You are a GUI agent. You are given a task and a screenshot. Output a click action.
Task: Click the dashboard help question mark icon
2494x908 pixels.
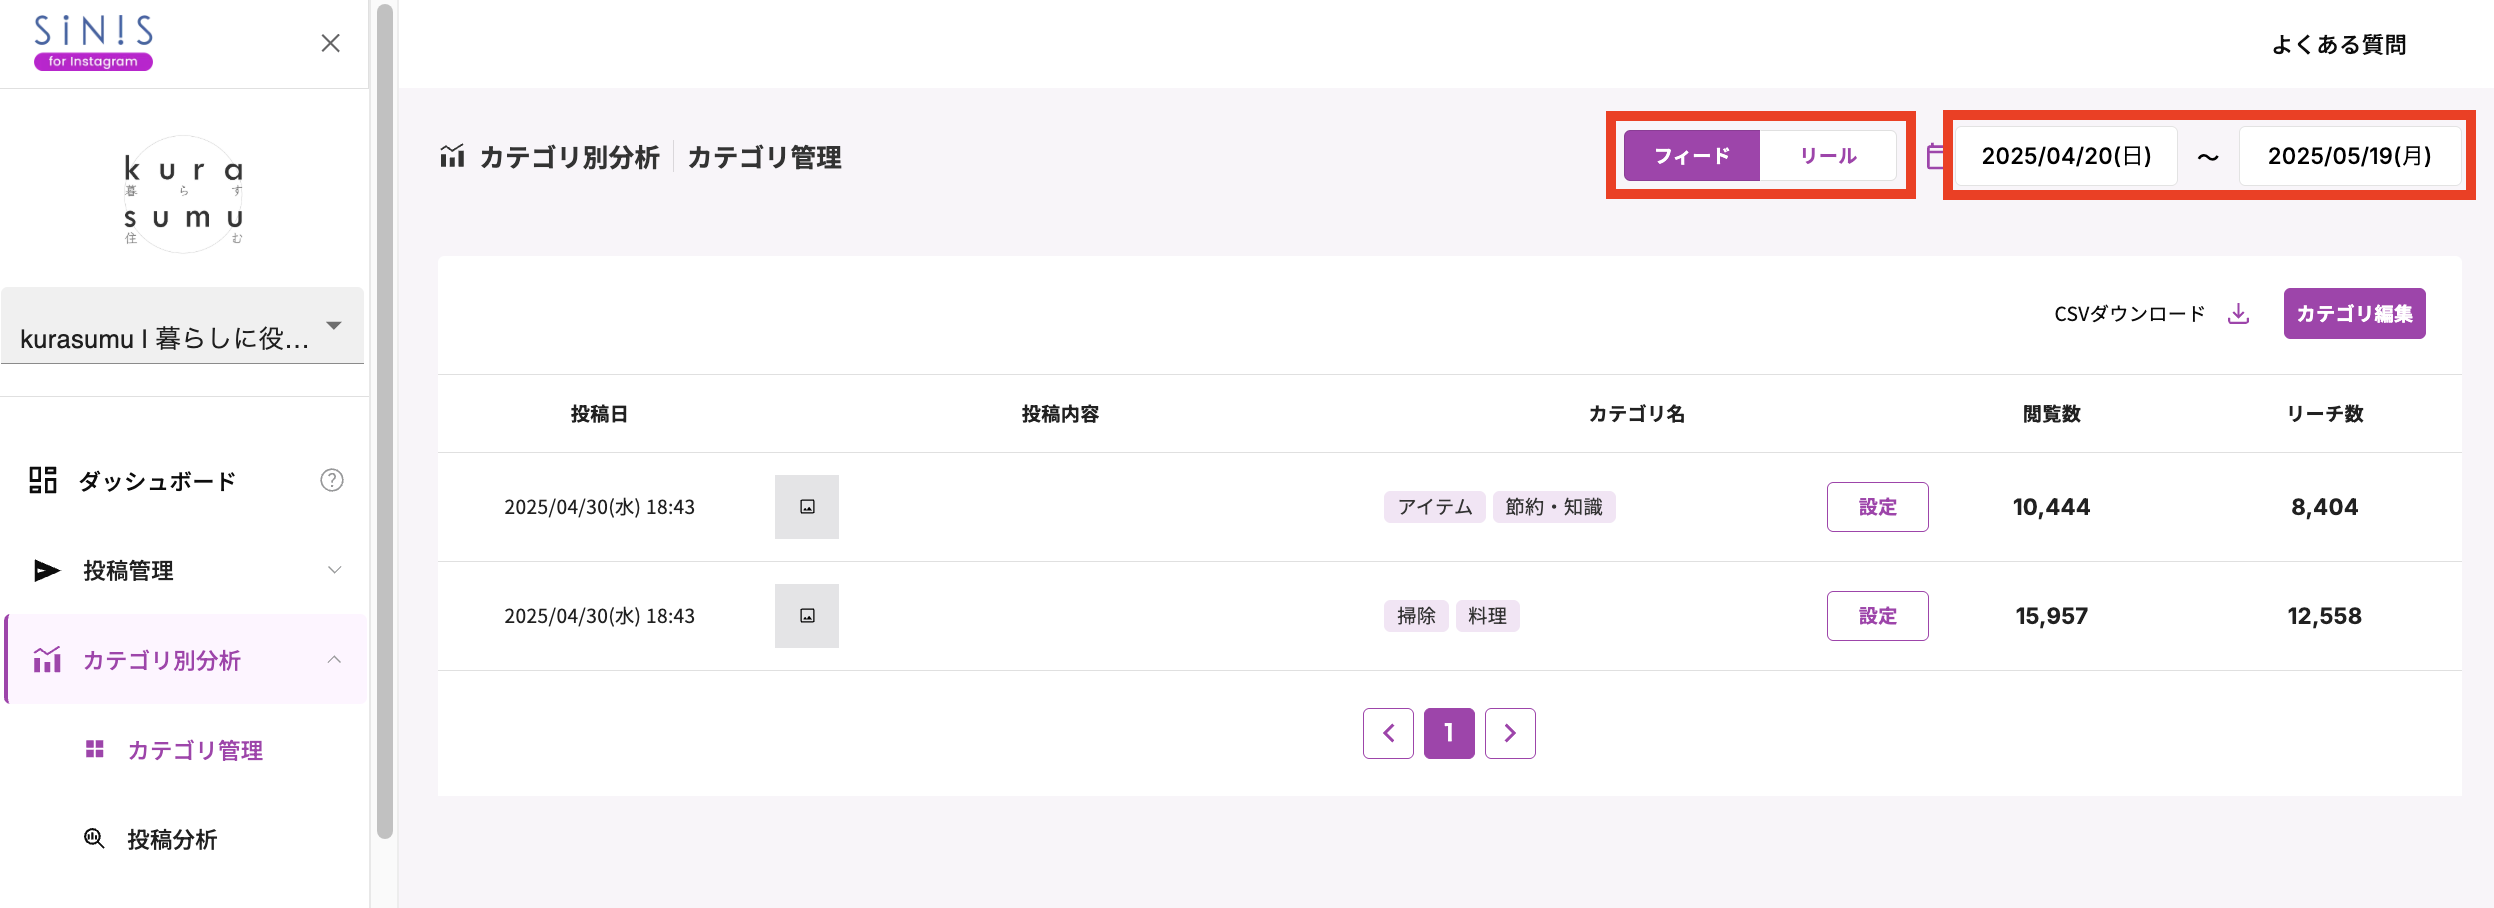[x=331, y=481]
